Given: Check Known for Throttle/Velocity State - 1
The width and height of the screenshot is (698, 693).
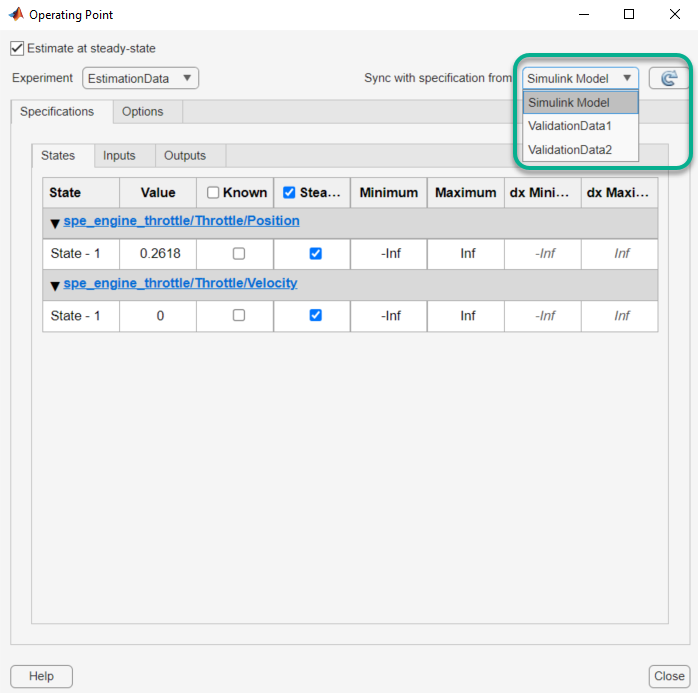Looking at the screenshot, I should [239, 316].
